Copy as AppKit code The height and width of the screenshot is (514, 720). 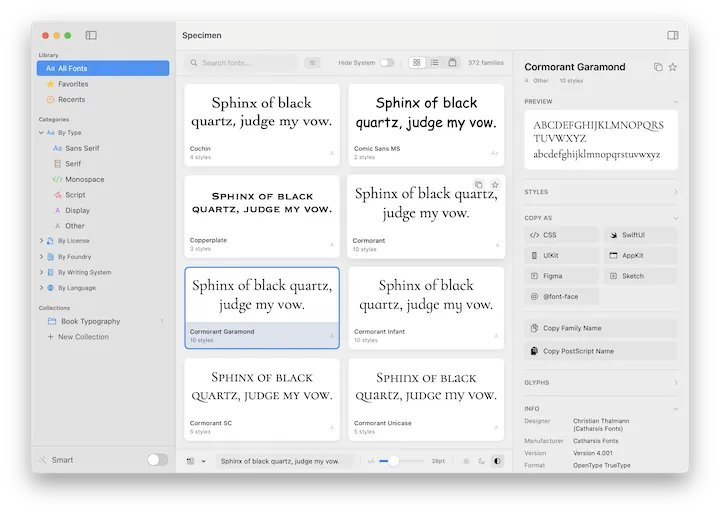(x=640, y=255)
